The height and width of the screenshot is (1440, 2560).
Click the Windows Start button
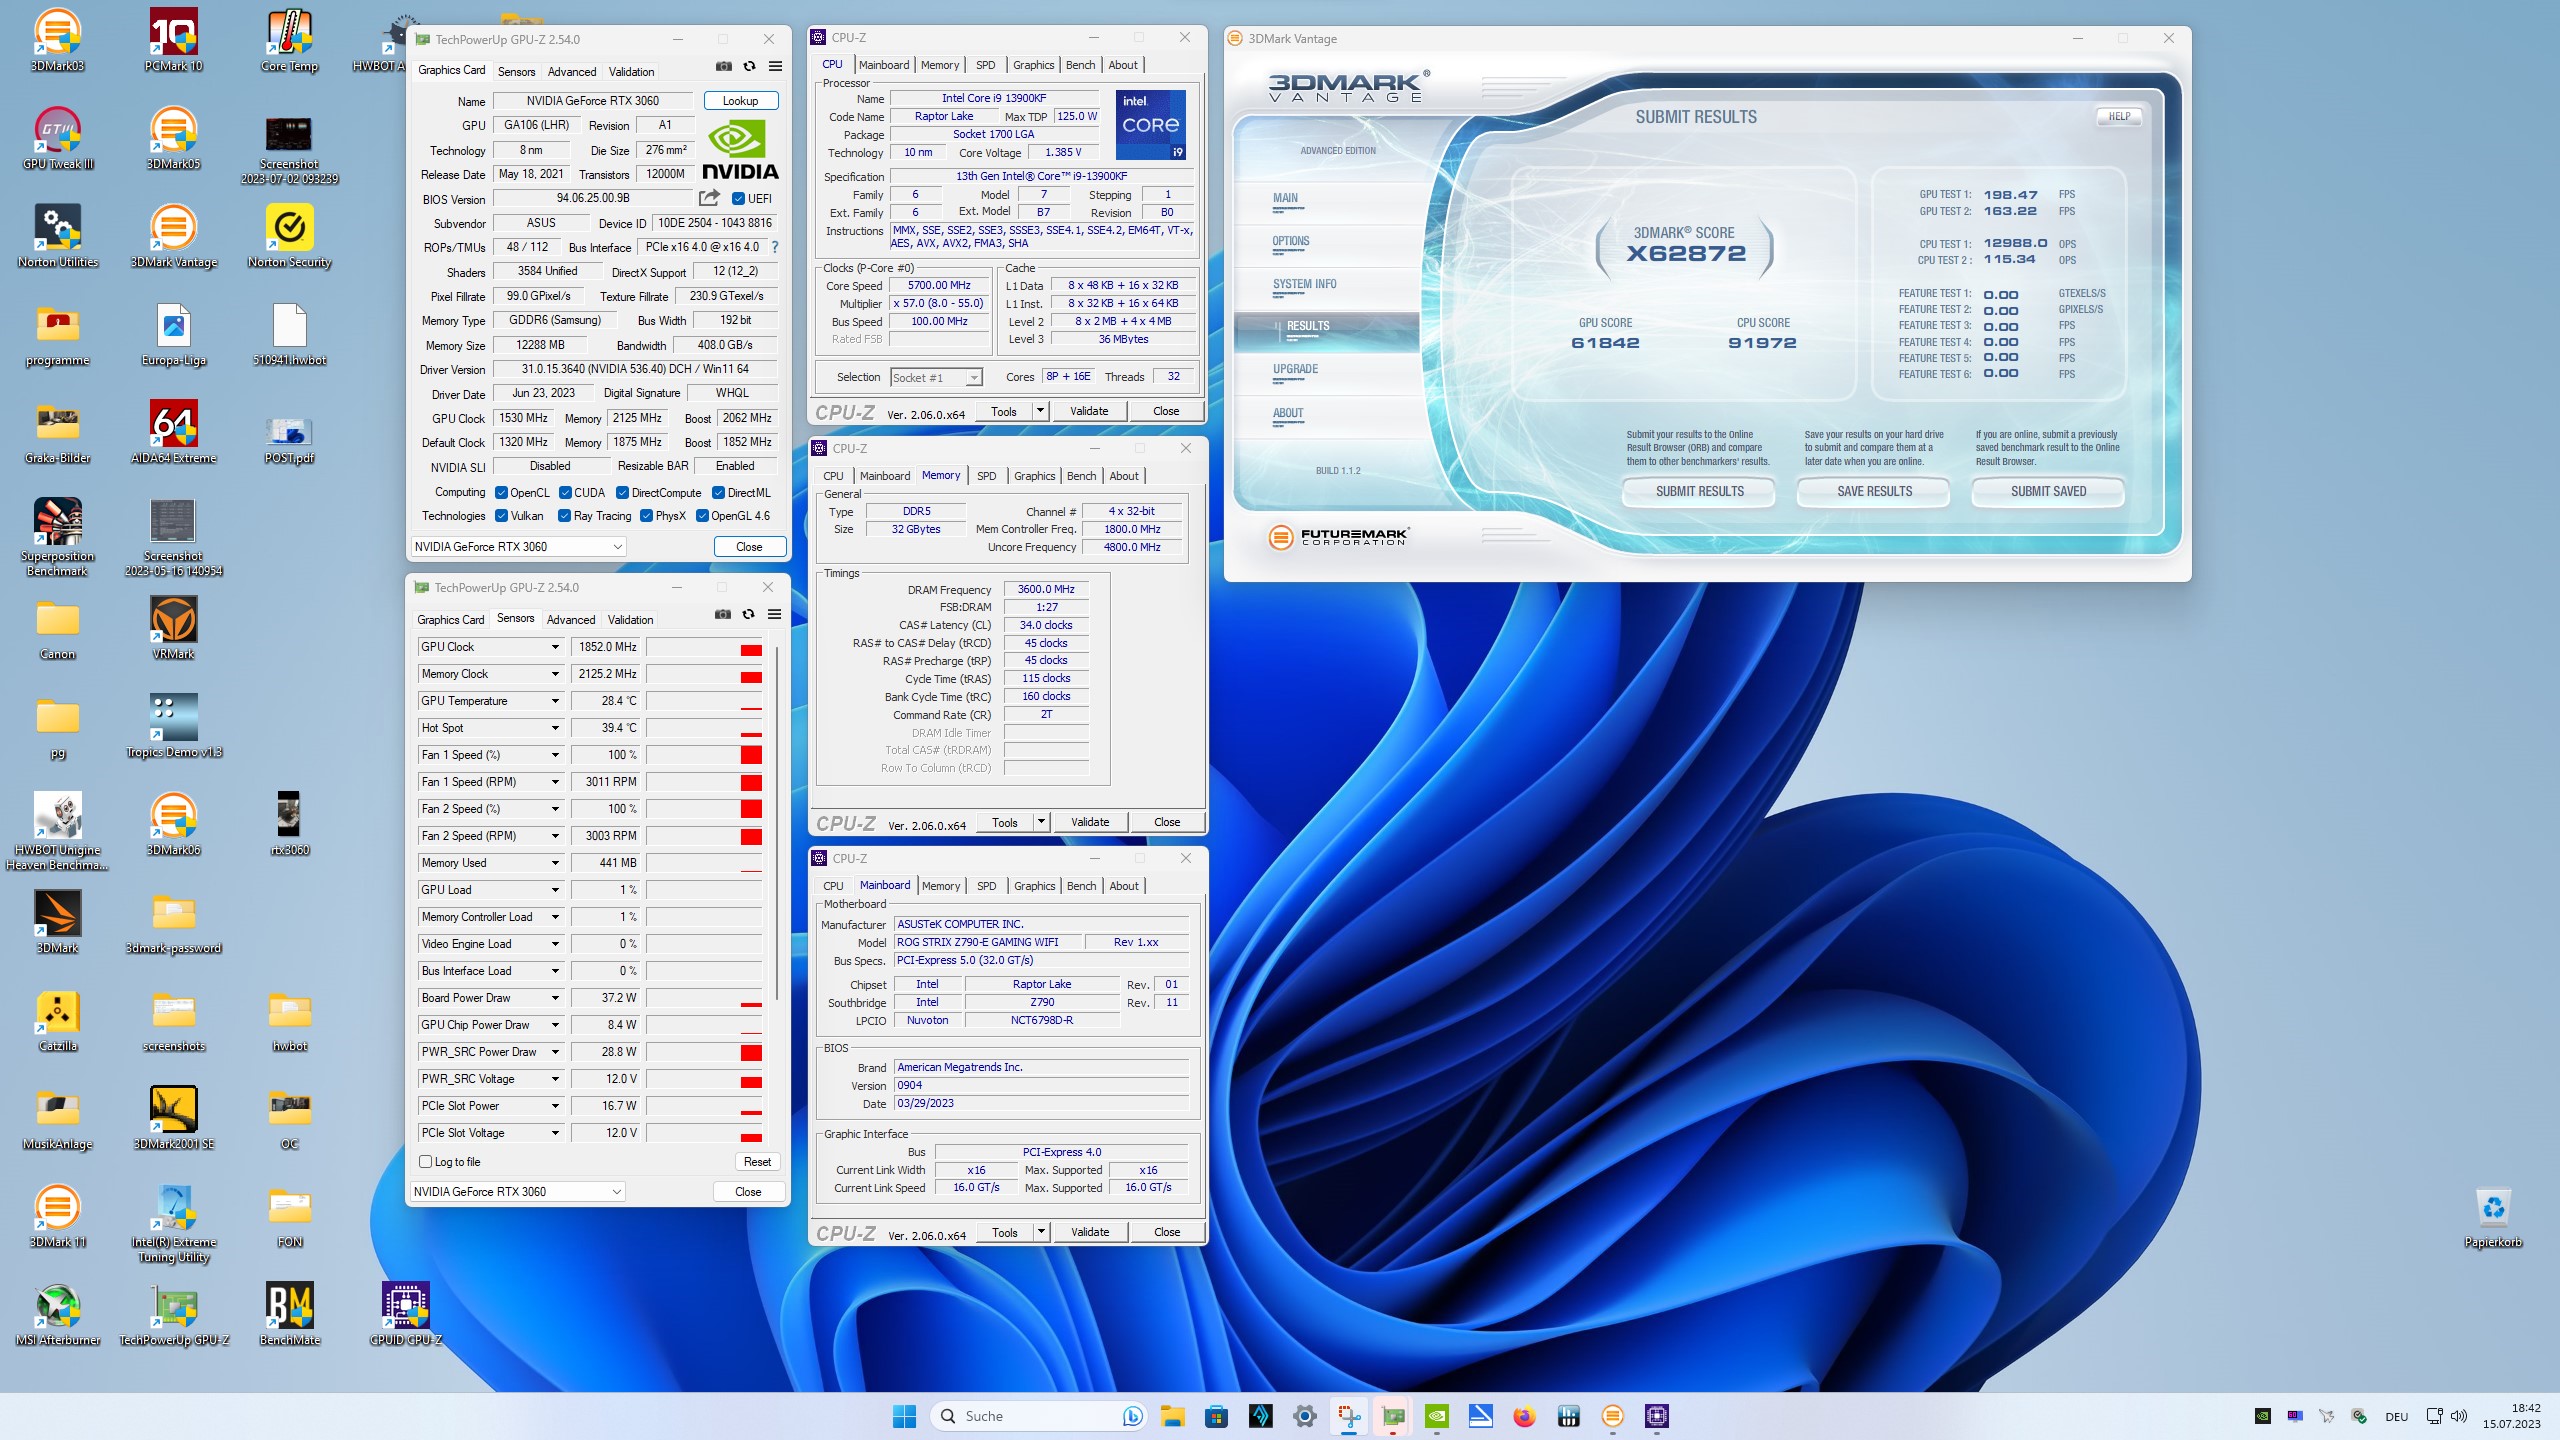(904, 1416)
